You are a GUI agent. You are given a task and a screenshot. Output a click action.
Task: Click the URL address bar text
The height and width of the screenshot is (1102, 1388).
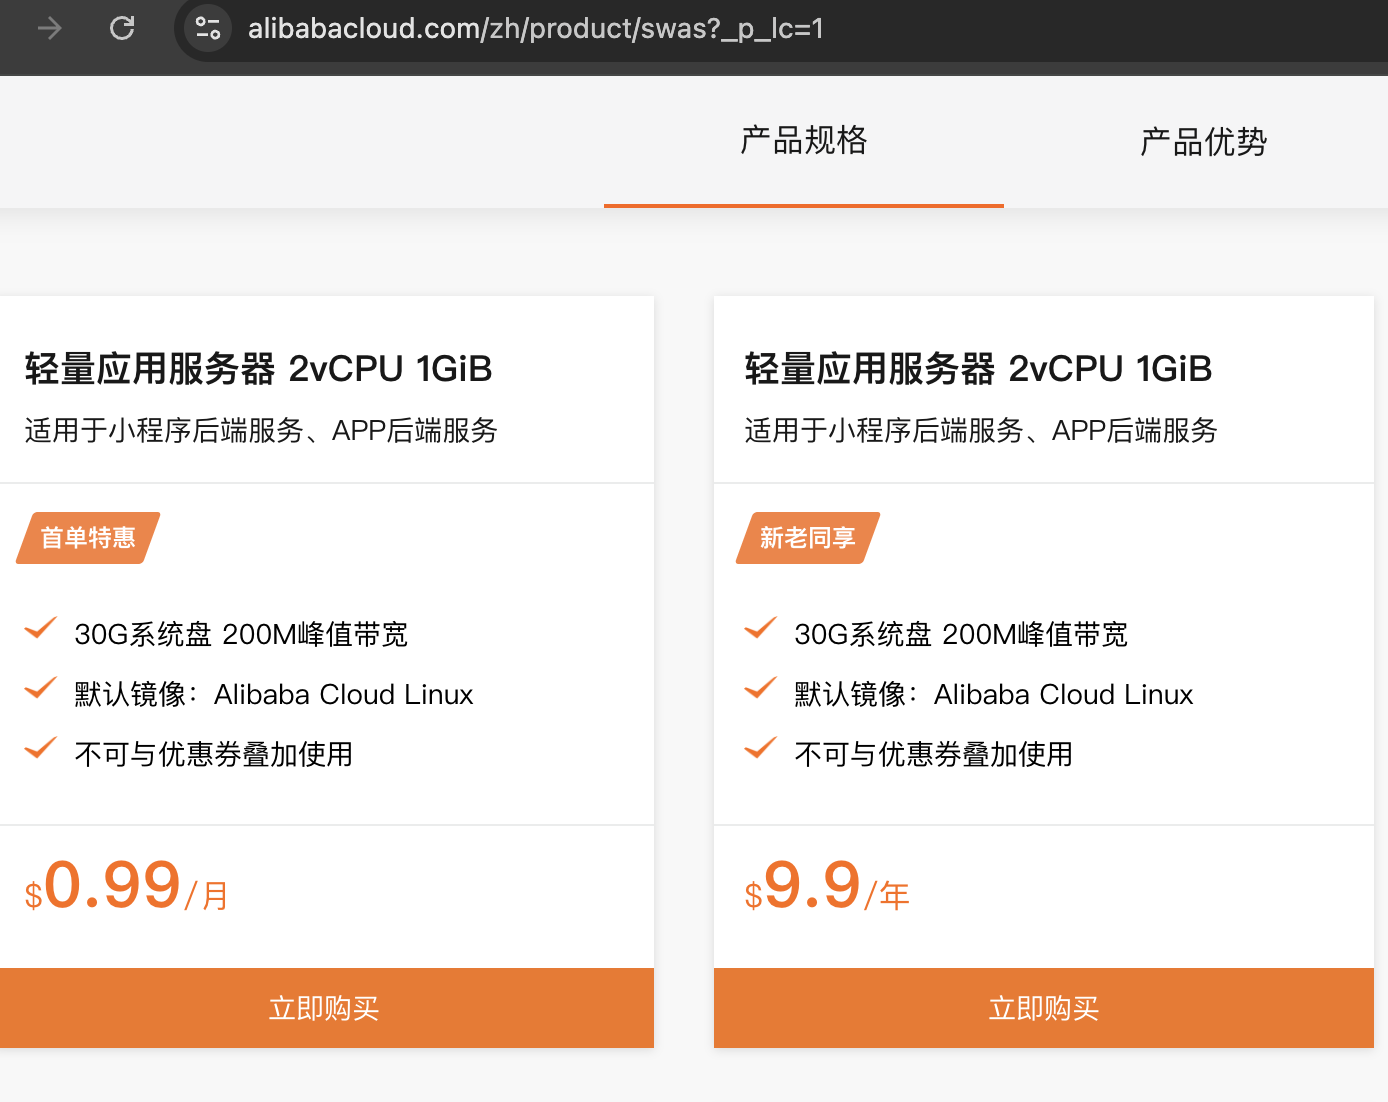point(535,28)
